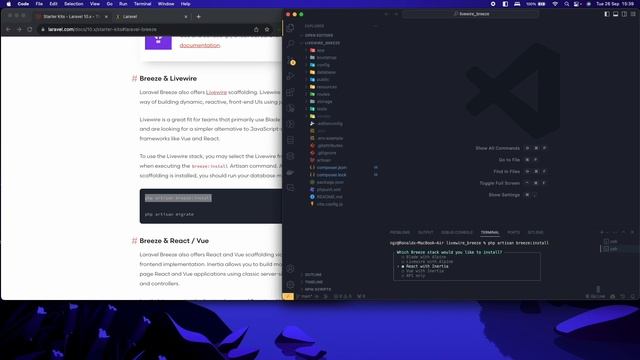Screen dimensions: 640x360
Task: Open README.md in the explorer
Action: tap(329, 197)
